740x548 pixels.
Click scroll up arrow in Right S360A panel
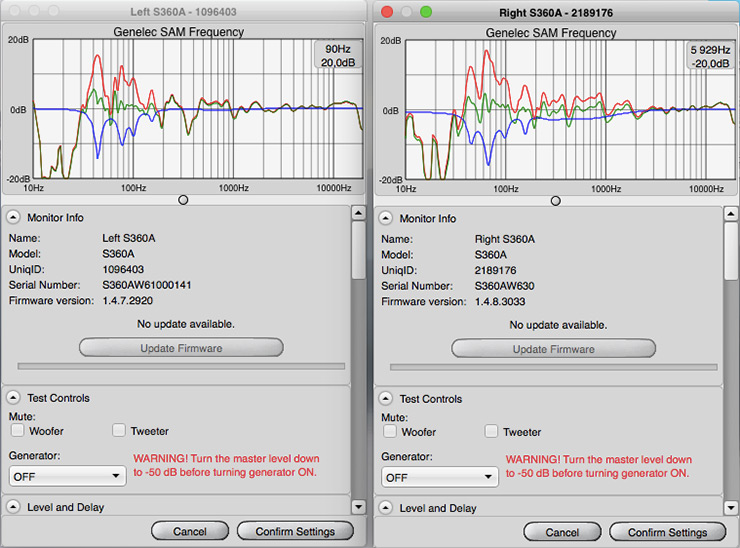[731, 214]
